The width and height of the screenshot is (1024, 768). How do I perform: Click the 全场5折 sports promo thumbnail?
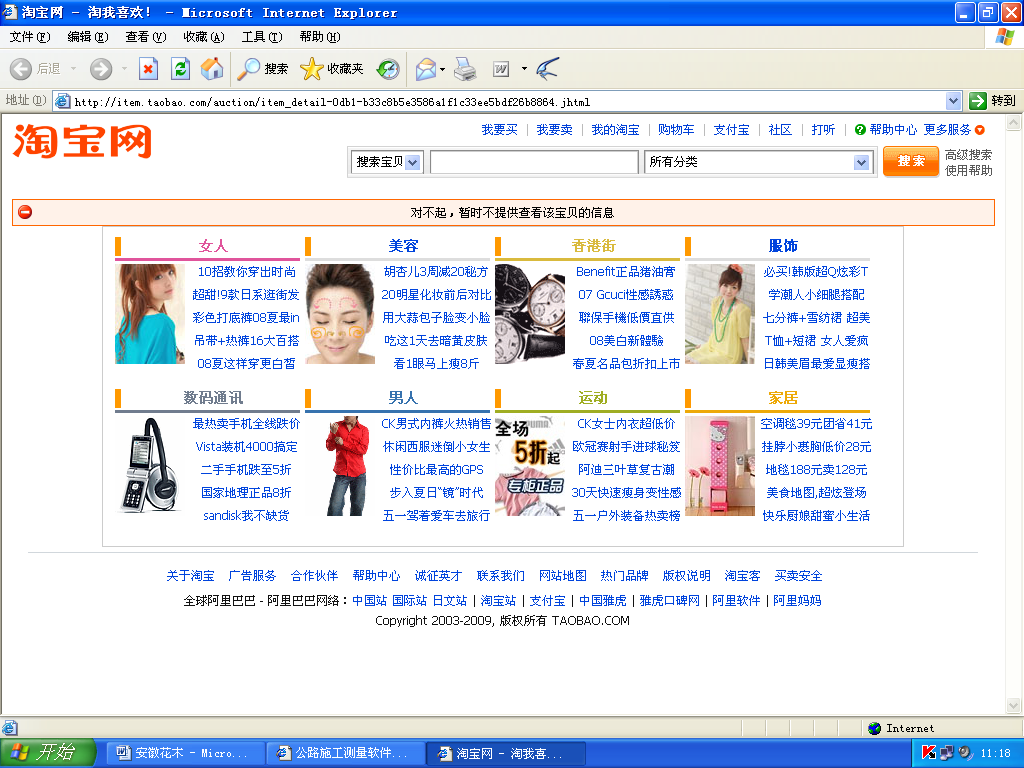530,466
